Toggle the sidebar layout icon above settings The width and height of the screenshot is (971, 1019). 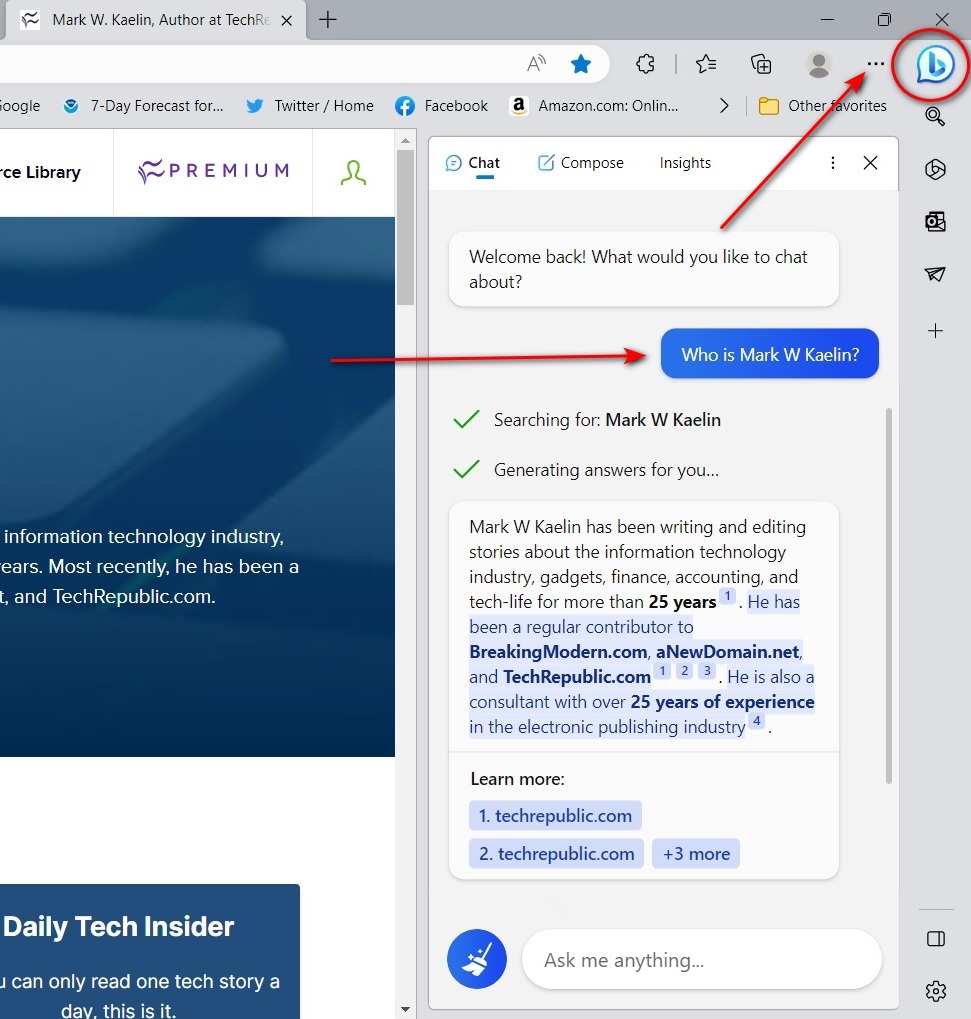[x=935, y=938]
